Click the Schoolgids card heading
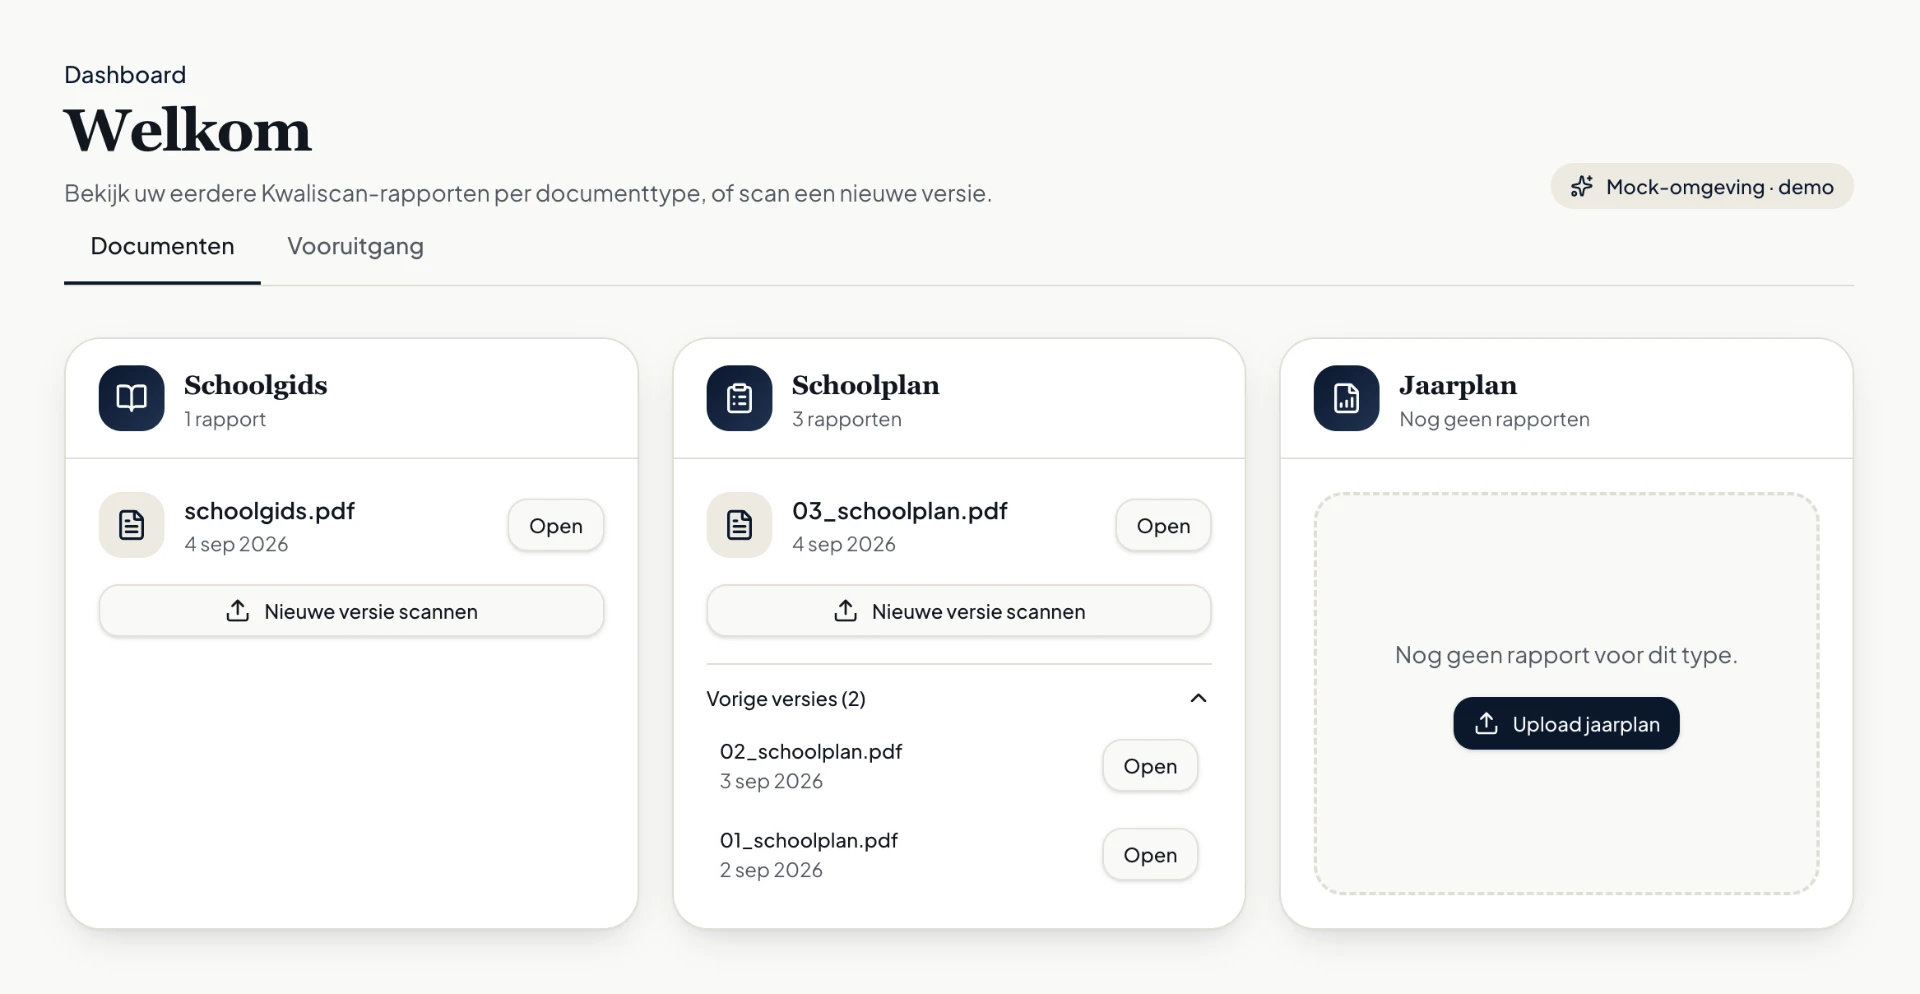Image resolution: width=1920 pixels, height=994 pixels. [255, 385]
